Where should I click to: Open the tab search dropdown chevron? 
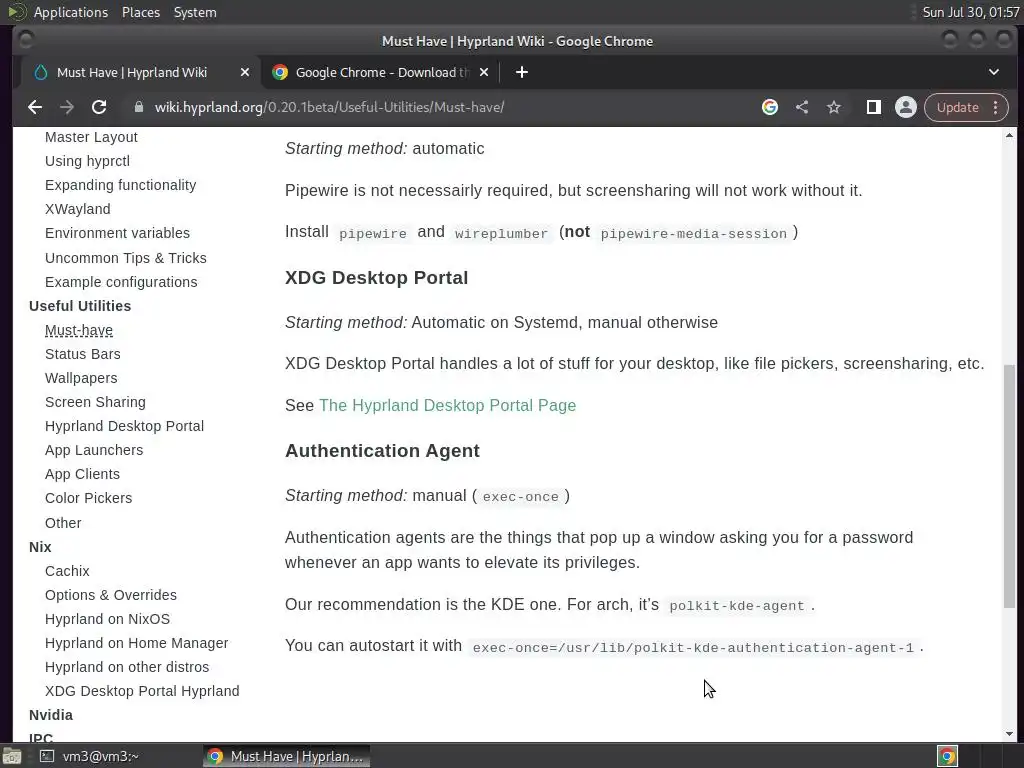coord(994,72)
